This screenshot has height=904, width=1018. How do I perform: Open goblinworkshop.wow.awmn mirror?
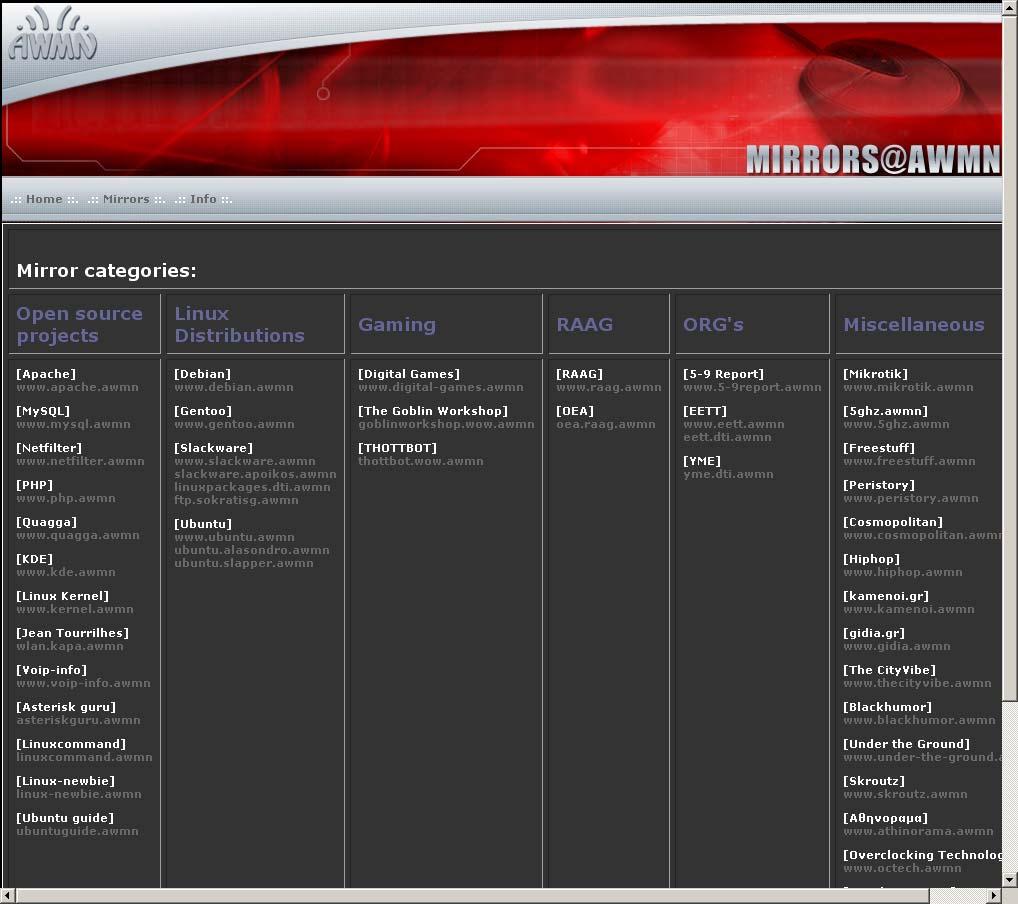click(x=446, y=424)
